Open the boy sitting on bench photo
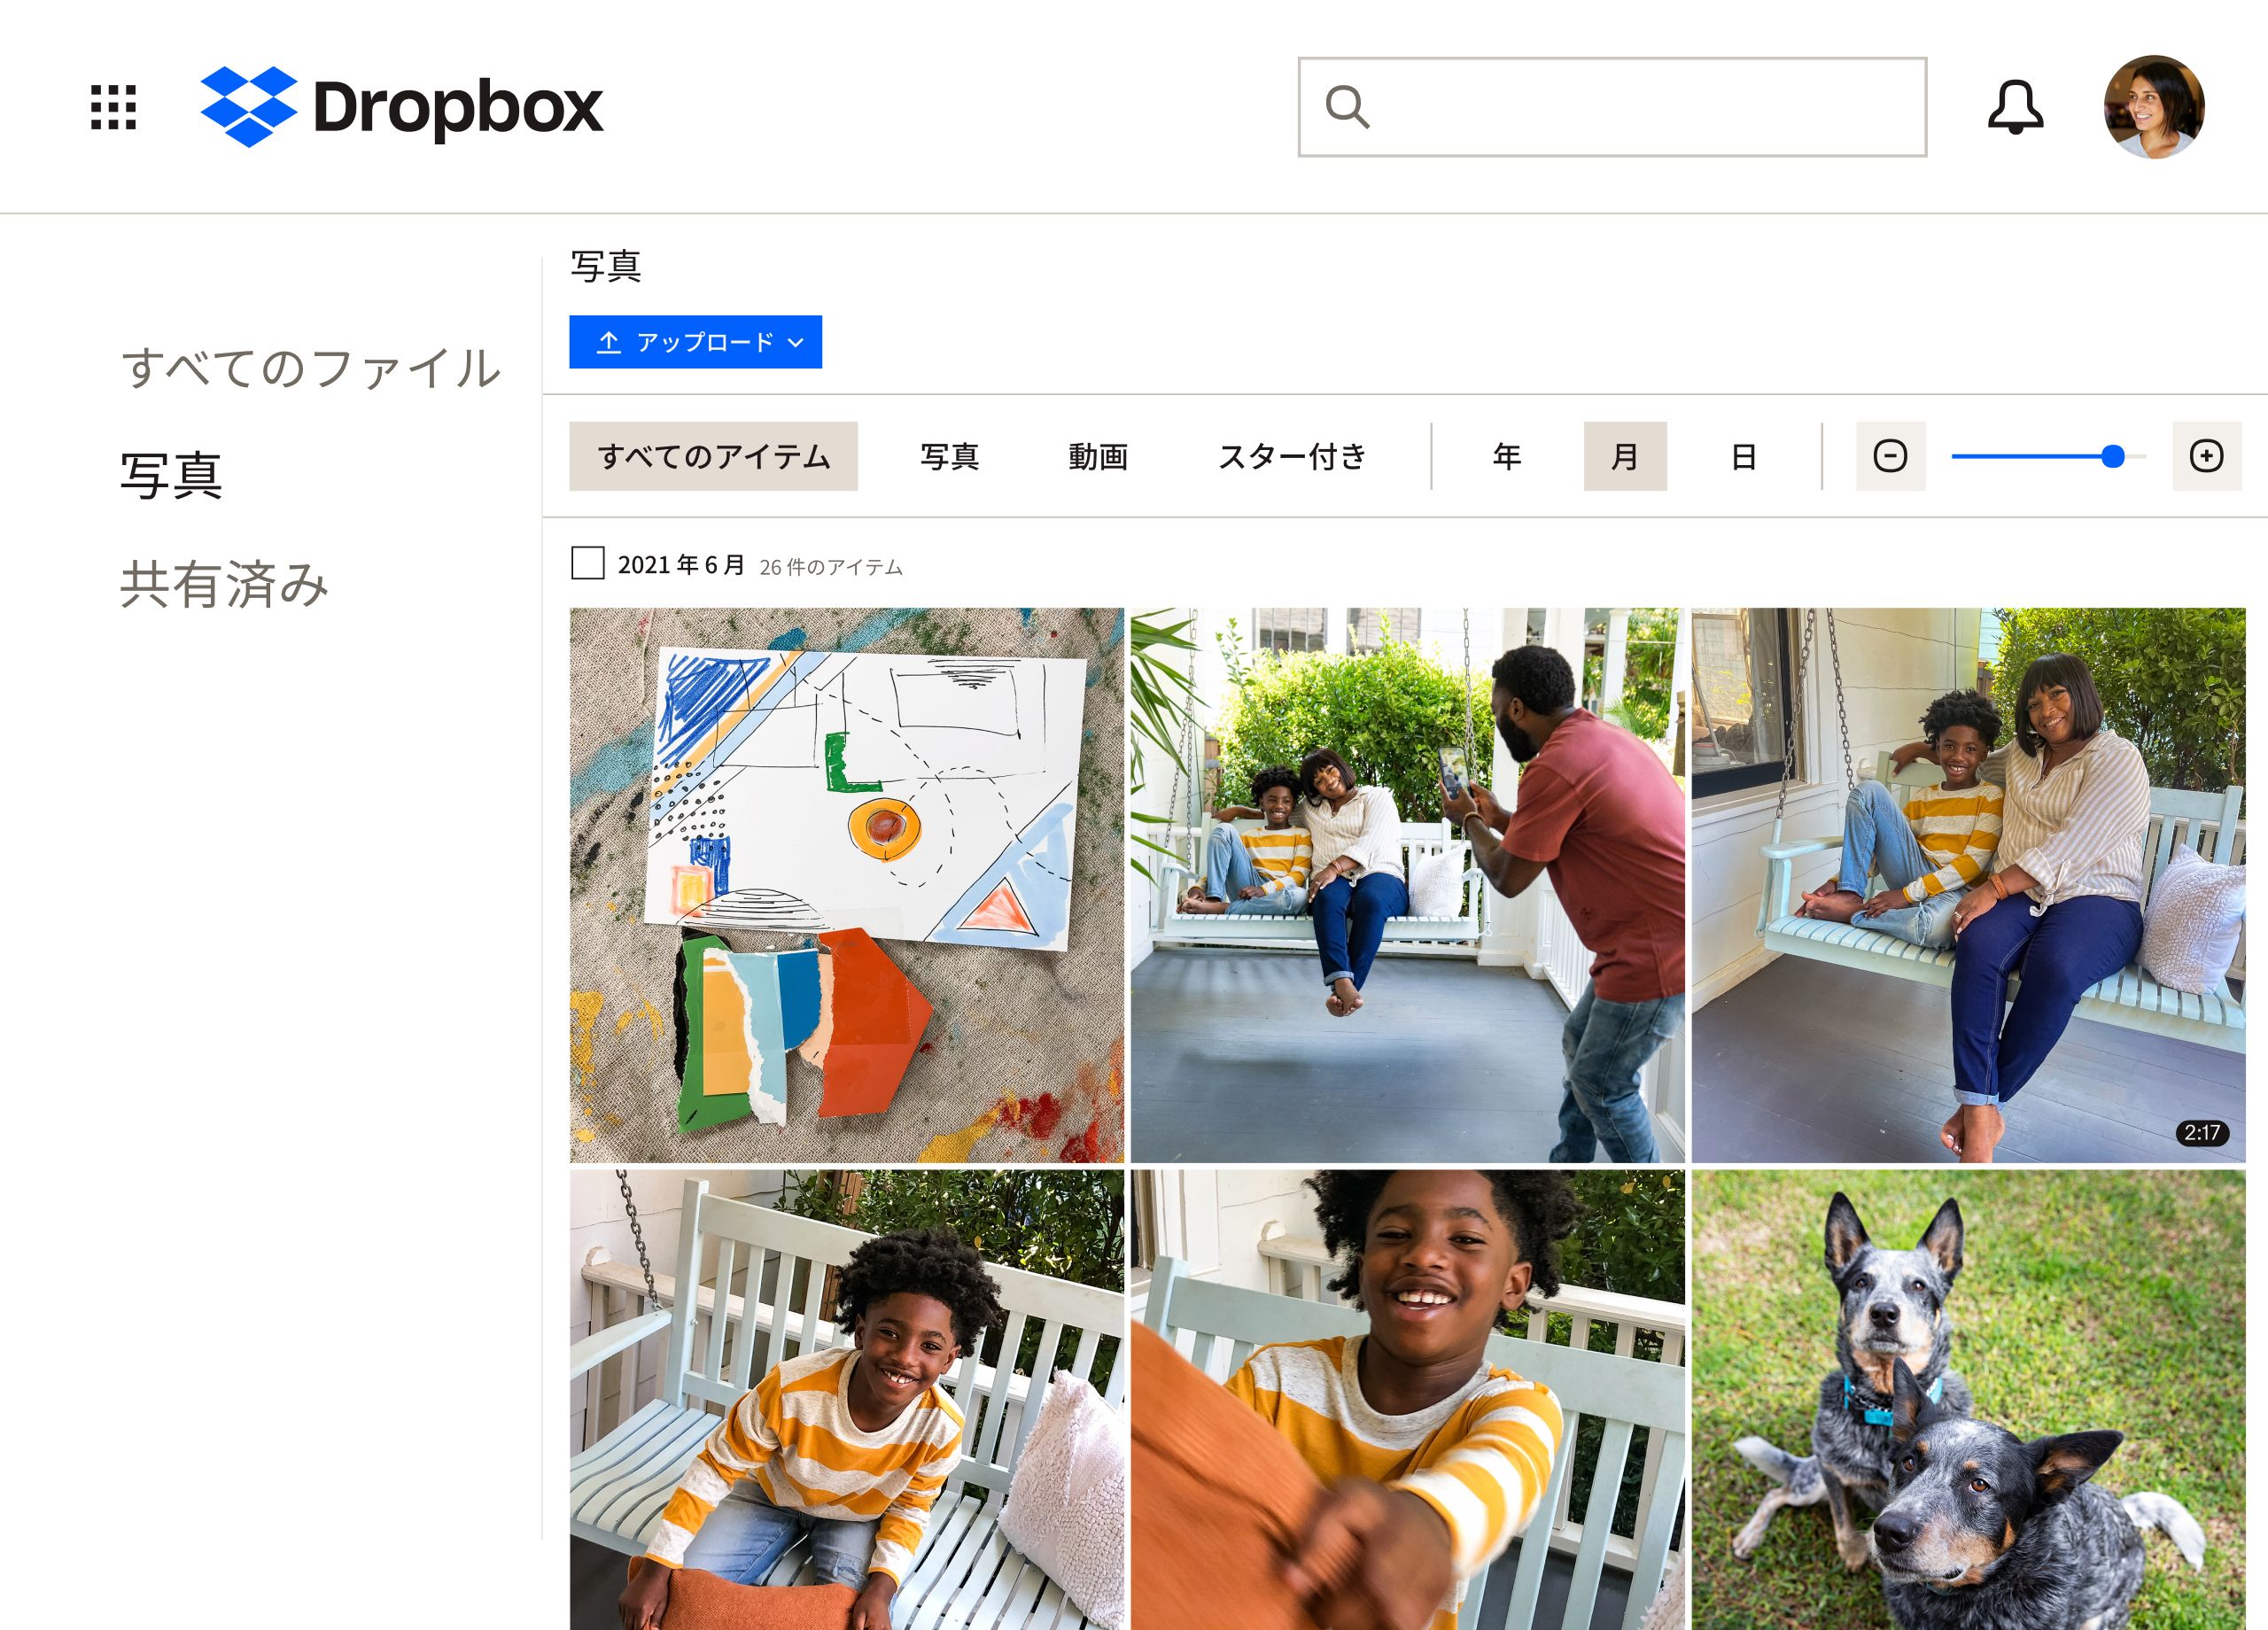 pyautogui.click(x=847, y=1400)
